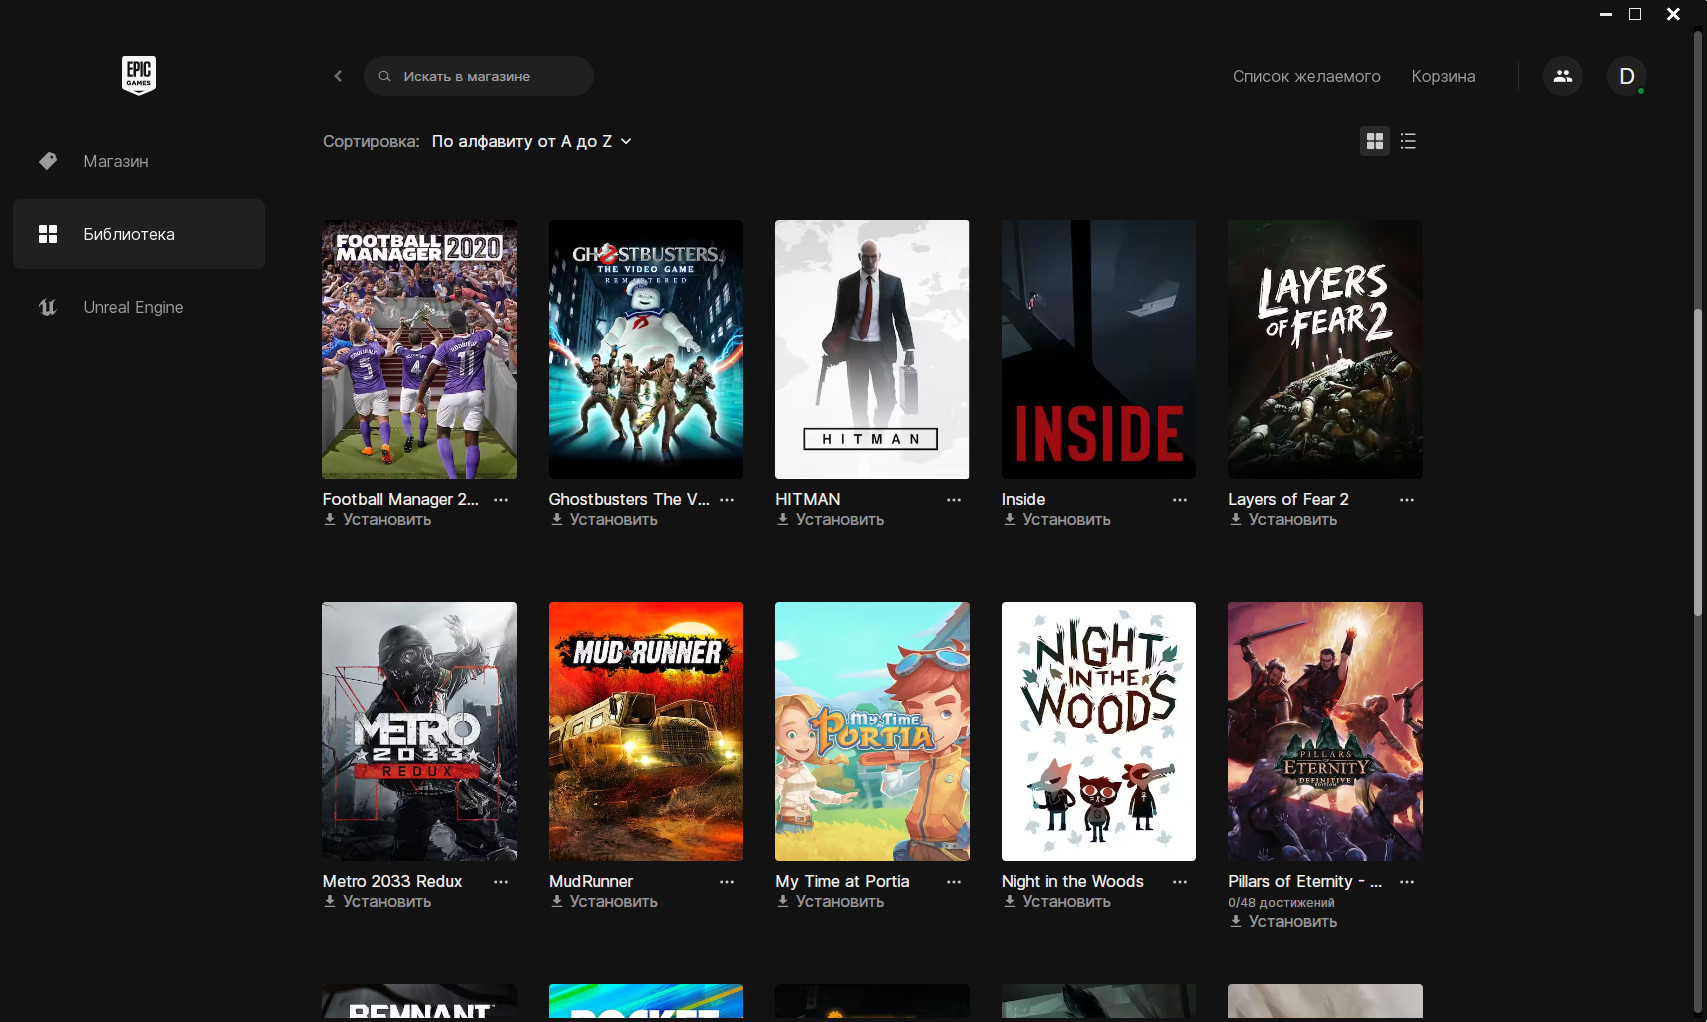Click the Epic Games logo icon
The image size is (1707, 1022).
click(x=139, y=75)
